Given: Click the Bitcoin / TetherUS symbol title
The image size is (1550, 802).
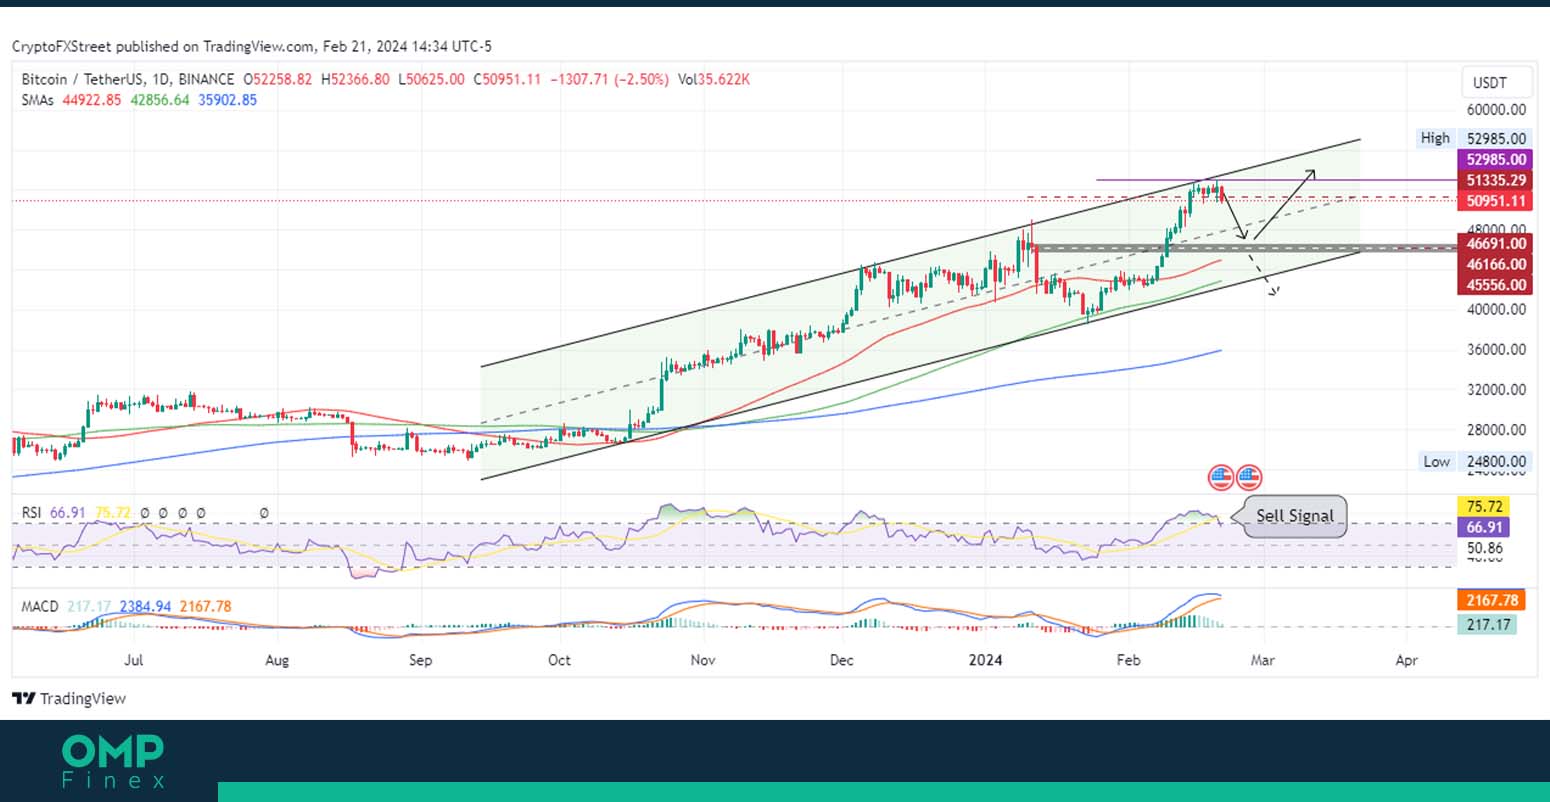Looking at the screenshot, I should pos(83,79).
